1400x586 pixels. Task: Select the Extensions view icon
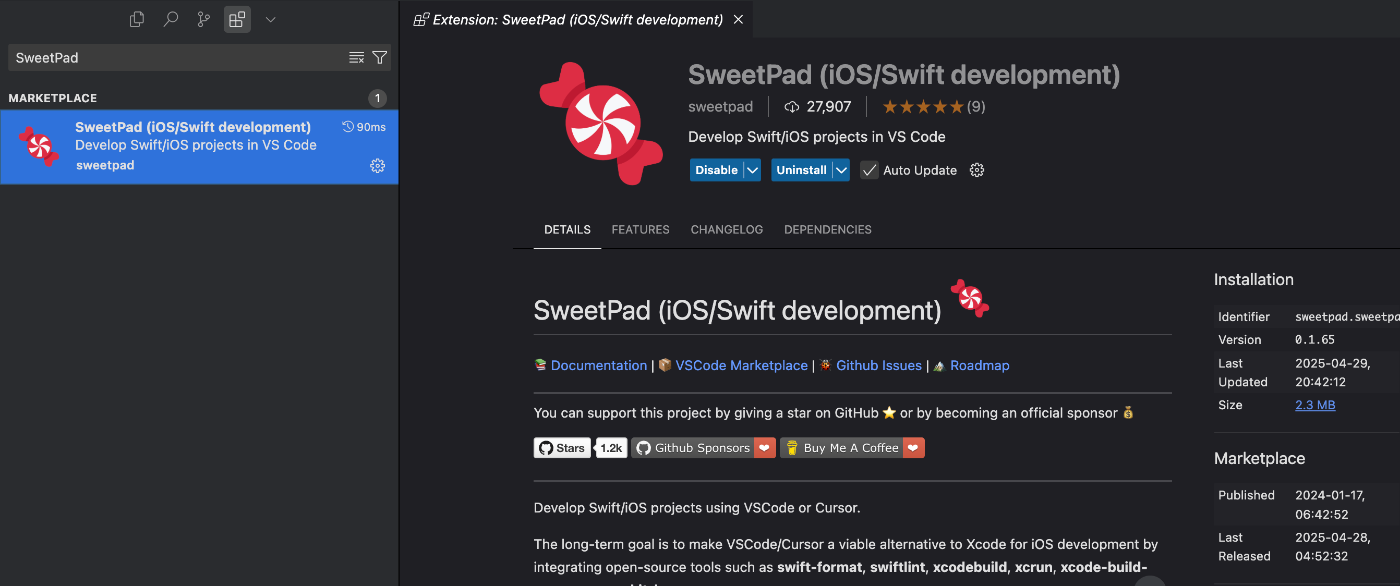pos(237,19)
